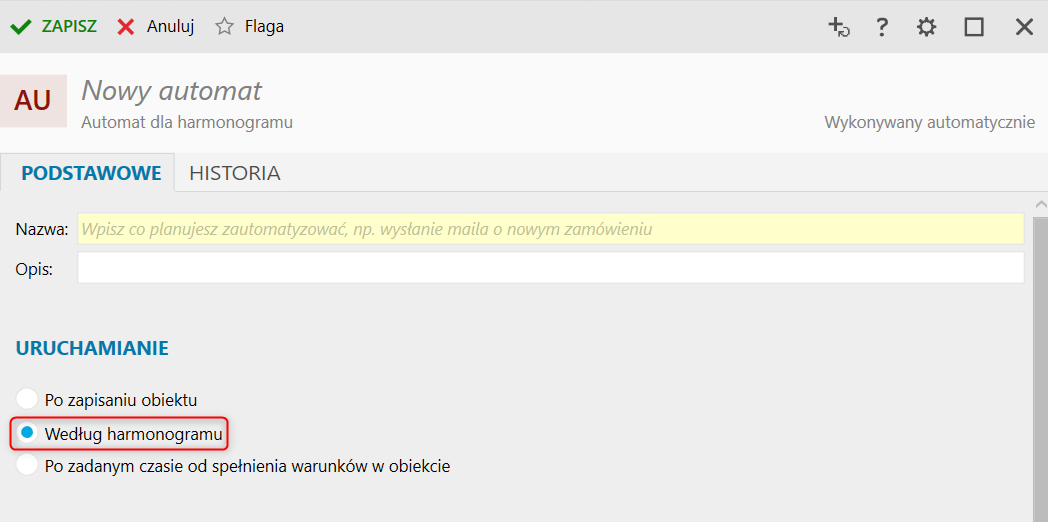Maximize the window using the square icon
Image resolution: width=1048 pixels, height=522 pixels.
974,27
